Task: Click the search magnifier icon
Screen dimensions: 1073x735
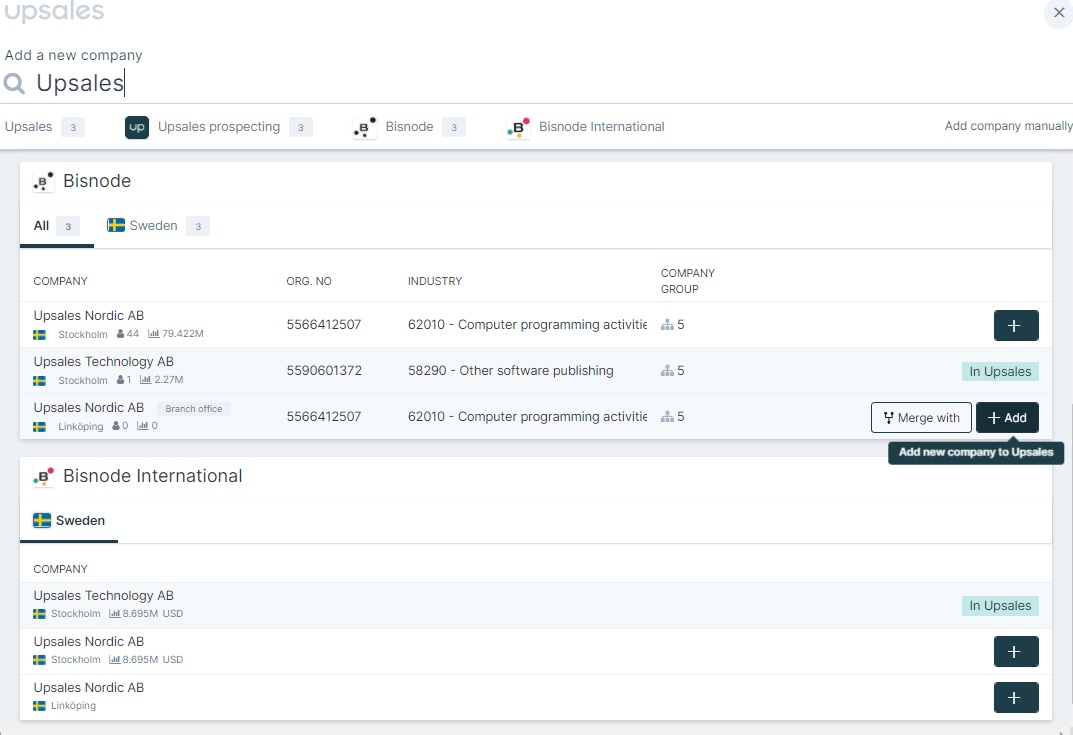Action: click(x=14, y=83)
